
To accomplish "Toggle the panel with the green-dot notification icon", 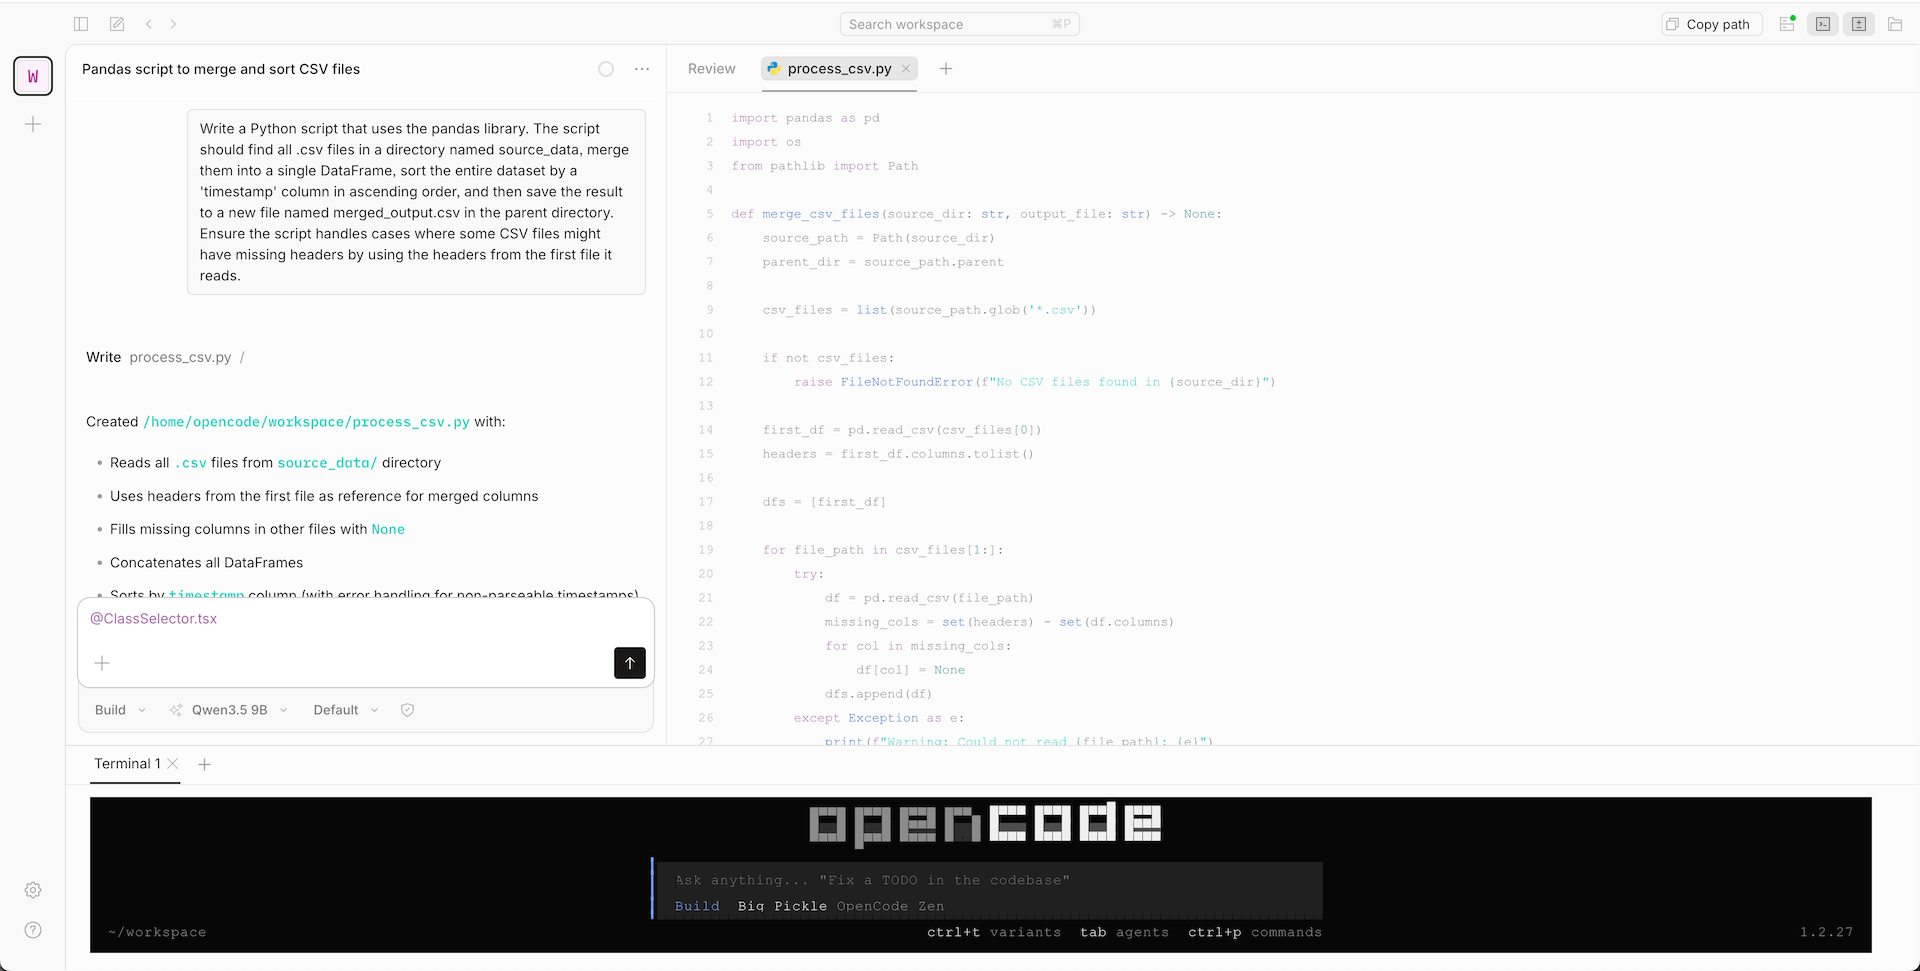I will (1787, 23).
